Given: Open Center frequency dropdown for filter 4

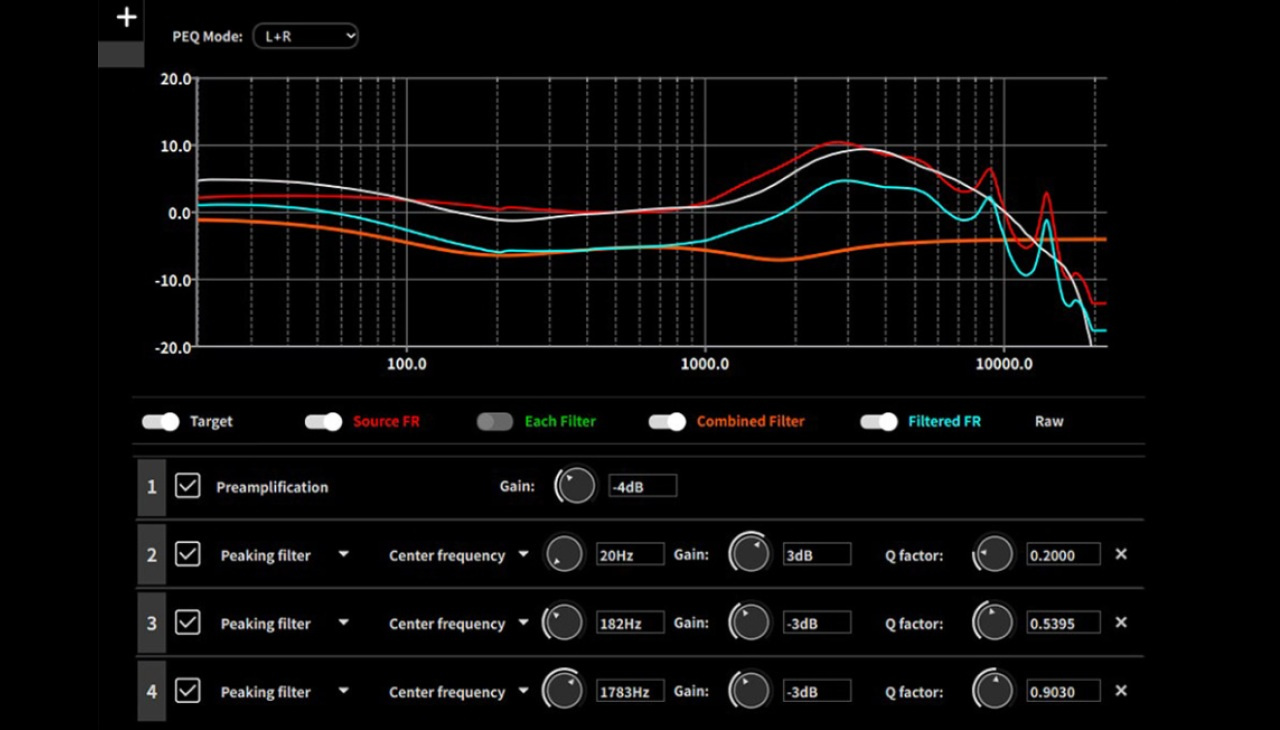Looking at the screenshot, I should [x=522, y=691].
